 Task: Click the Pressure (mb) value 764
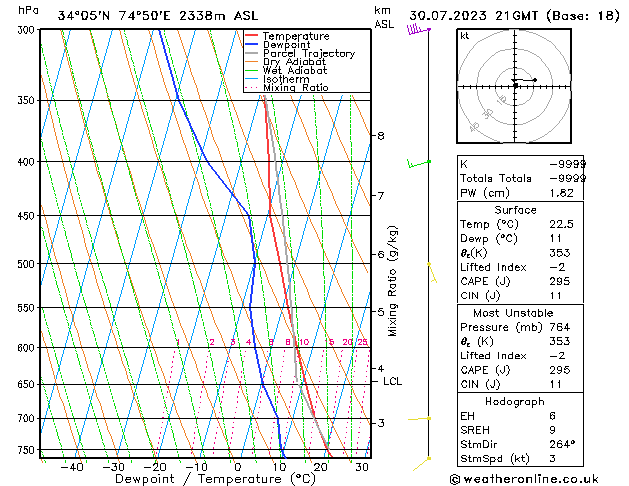[560, 327]
